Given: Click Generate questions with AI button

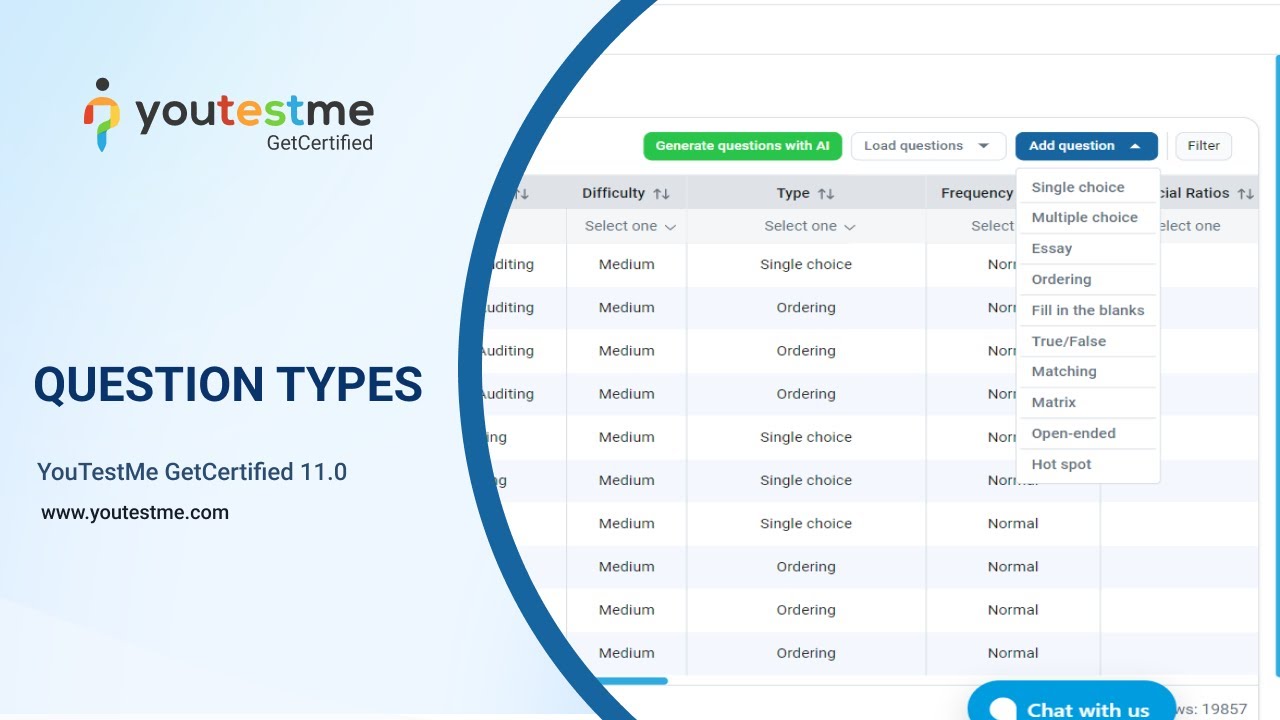Looking at the screenshot, I should click(742, 146).
